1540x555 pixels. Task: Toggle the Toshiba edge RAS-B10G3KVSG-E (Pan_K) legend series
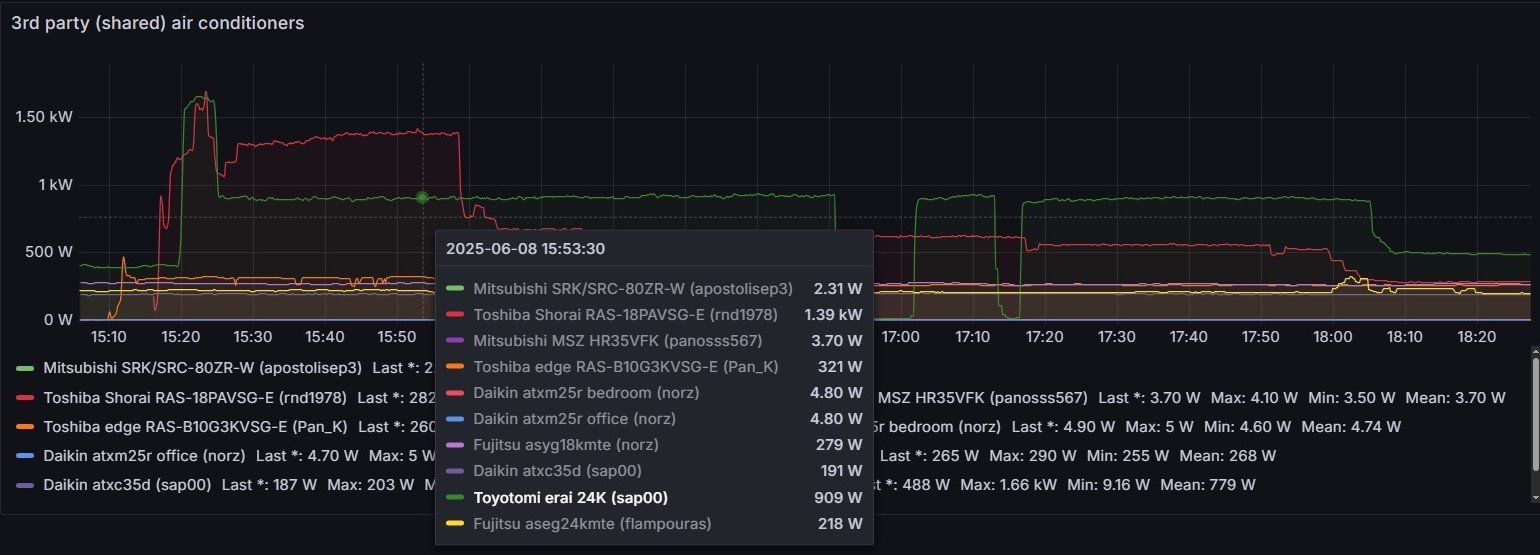[195, 426]
